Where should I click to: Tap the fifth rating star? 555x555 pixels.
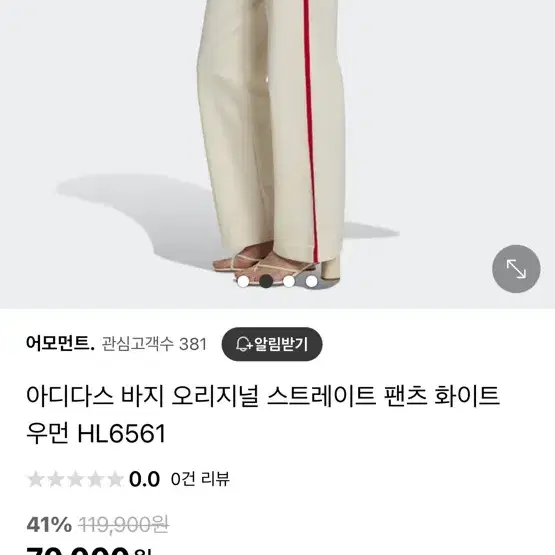coord(115,479)
